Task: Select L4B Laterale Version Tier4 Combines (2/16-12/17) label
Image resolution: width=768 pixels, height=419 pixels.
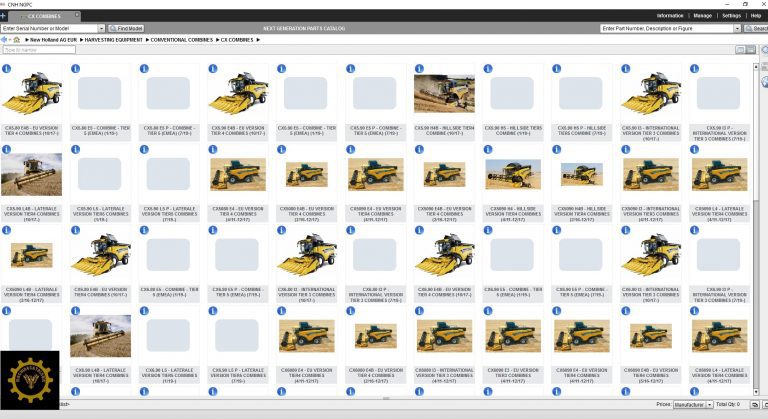Action: (32, 295)
